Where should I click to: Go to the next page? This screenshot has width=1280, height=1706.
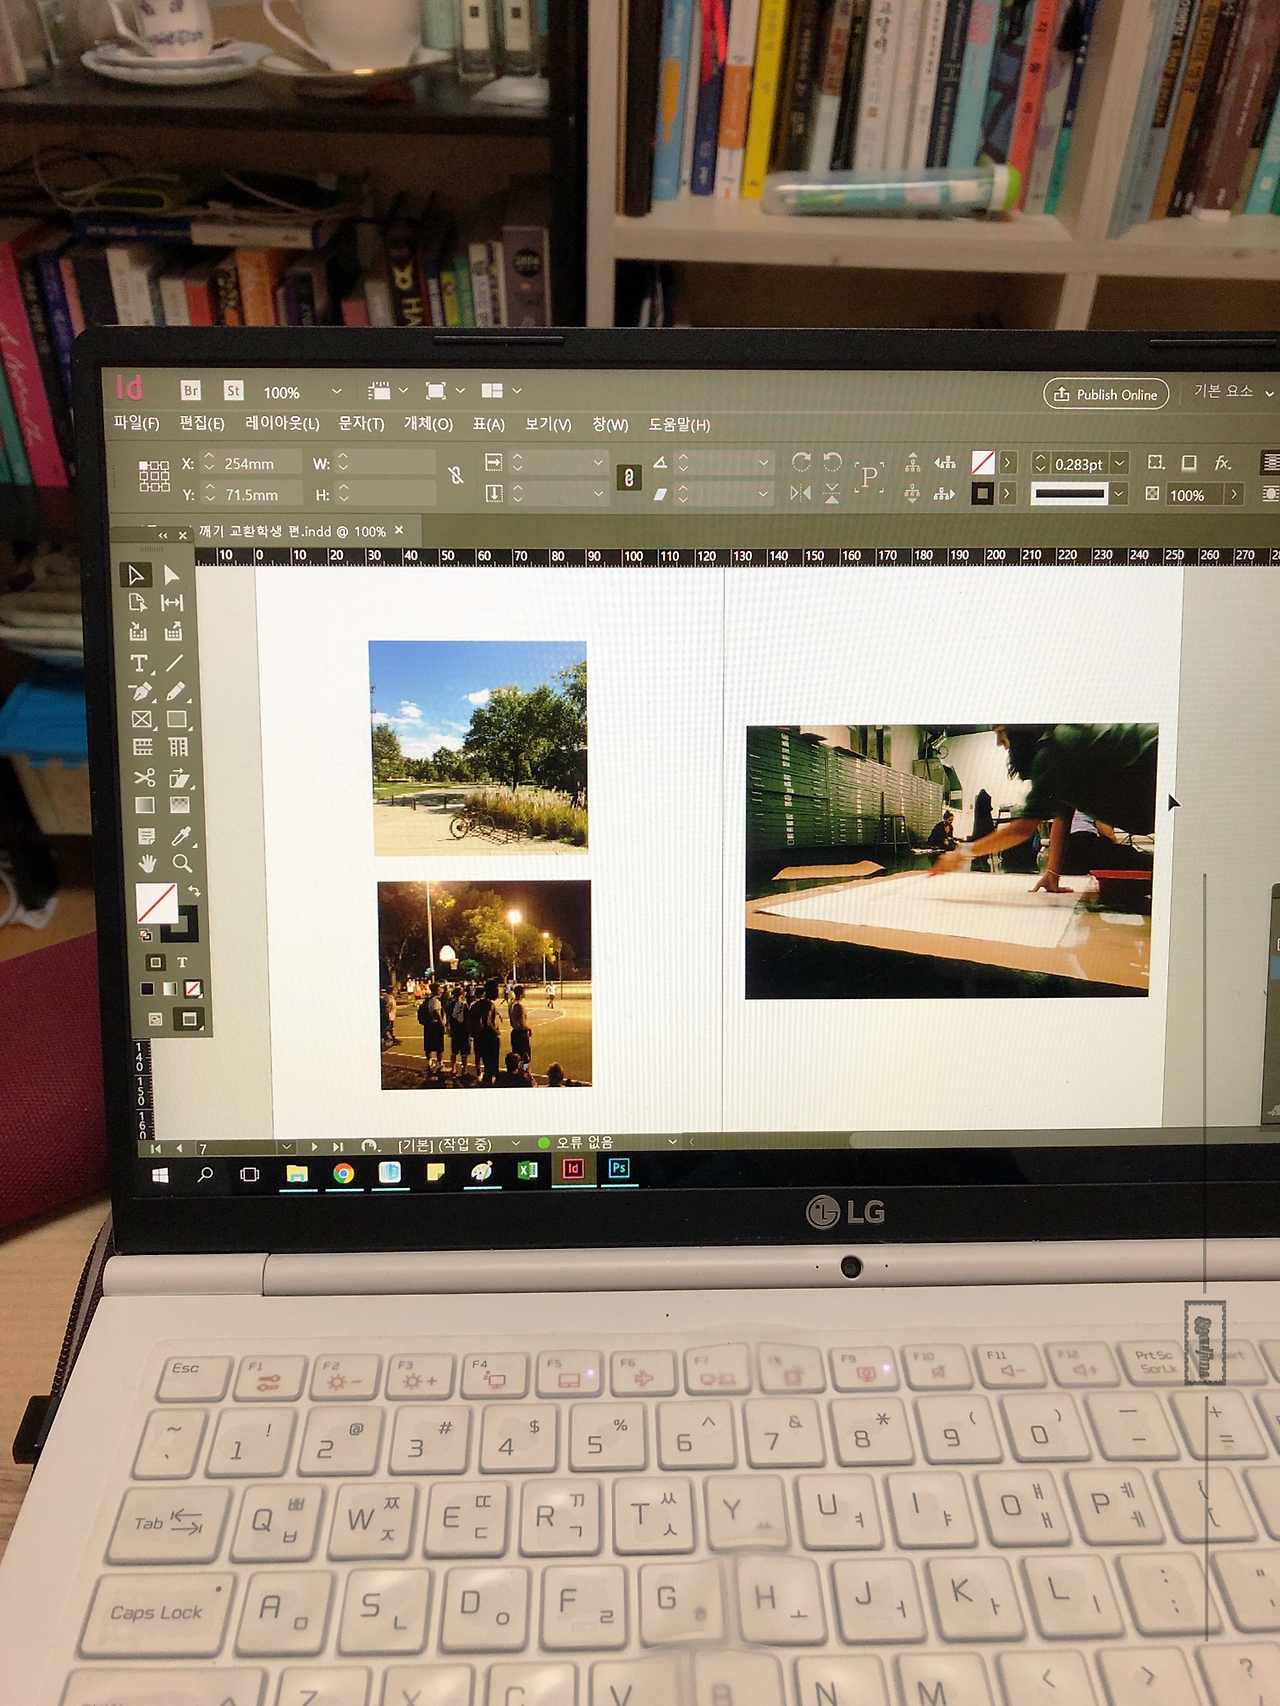pos(314,1146)
